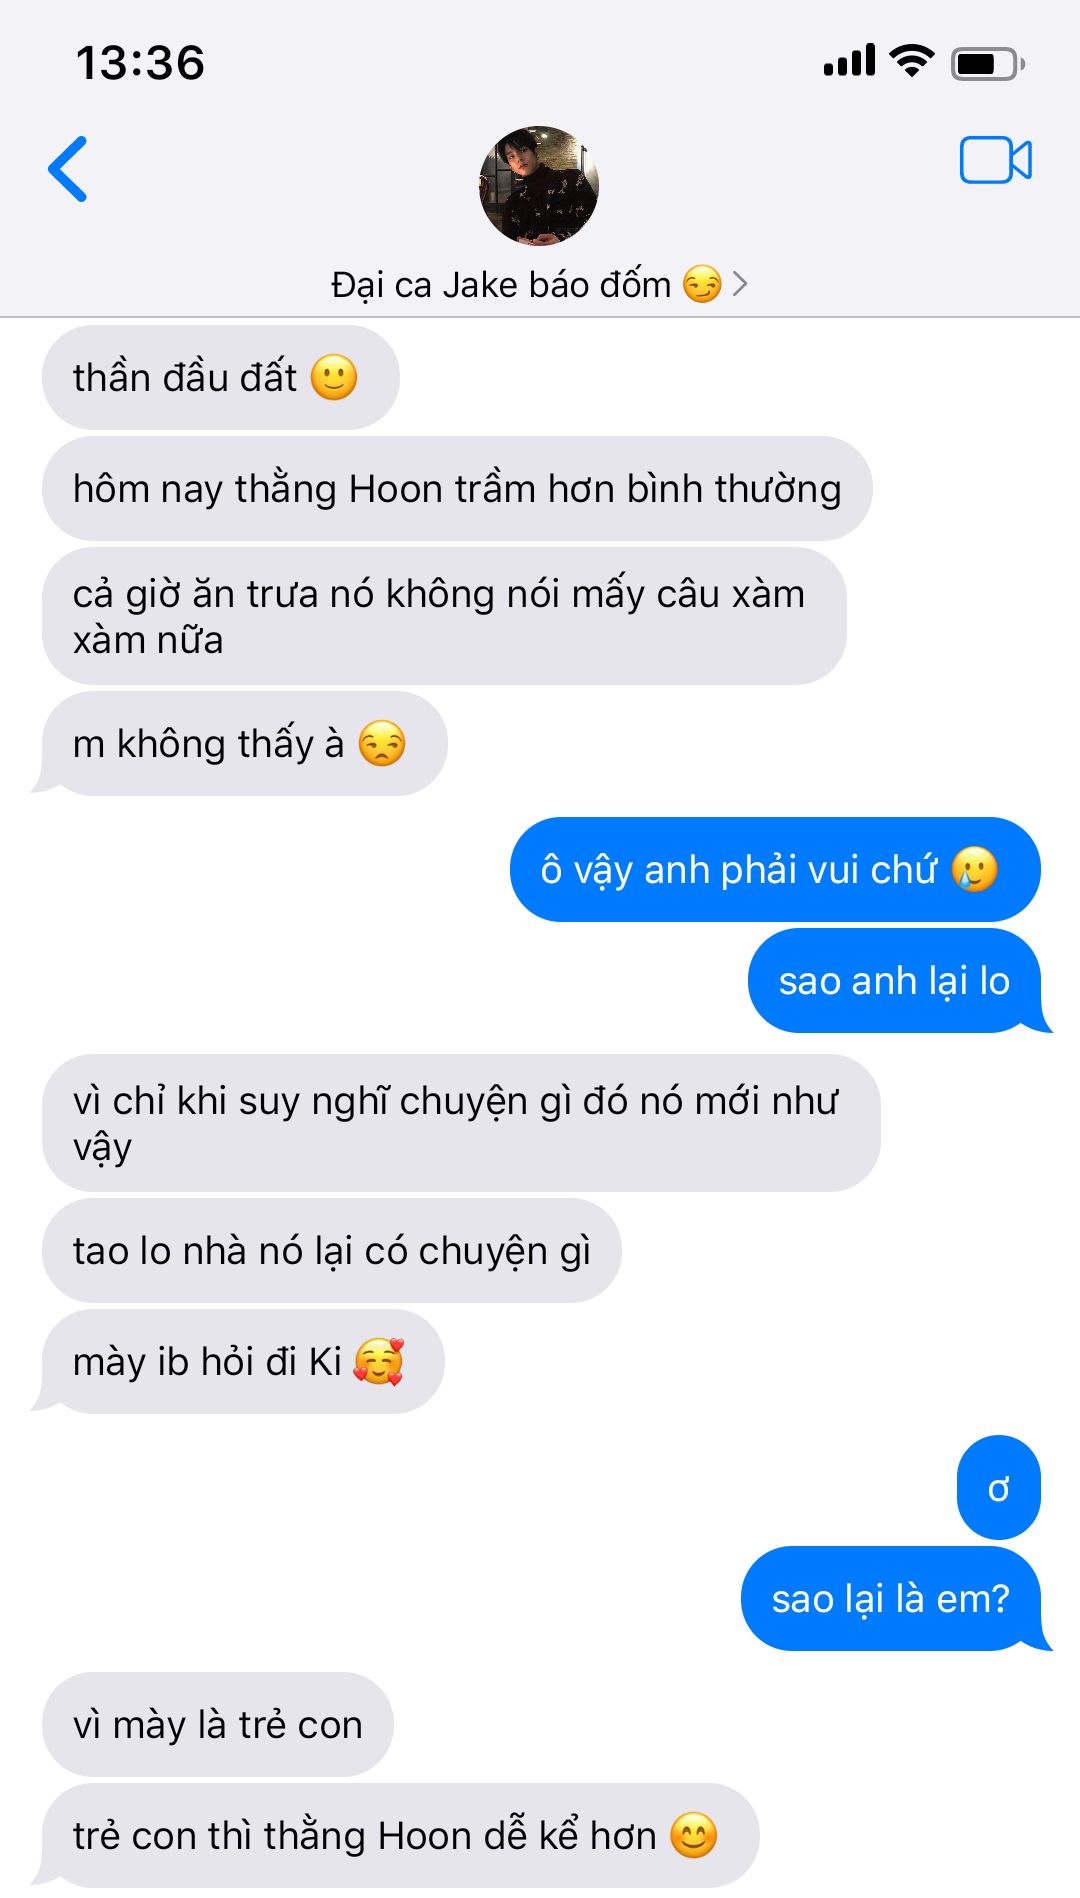Tap message 'tao lo nhà nó lại có chuyện gì'
The image size is (1080, 1898).
pos(332,1251)
